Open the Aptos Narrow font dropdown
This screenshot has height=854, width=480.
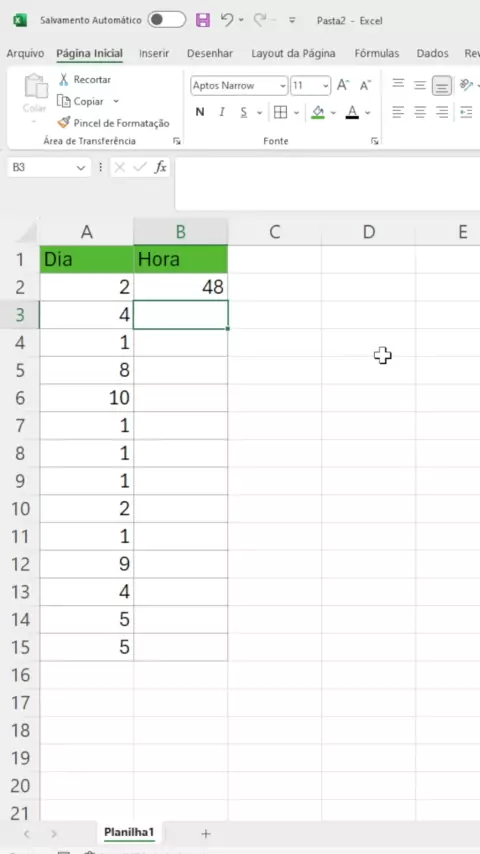pyautogui.click(x=283, y=86)
